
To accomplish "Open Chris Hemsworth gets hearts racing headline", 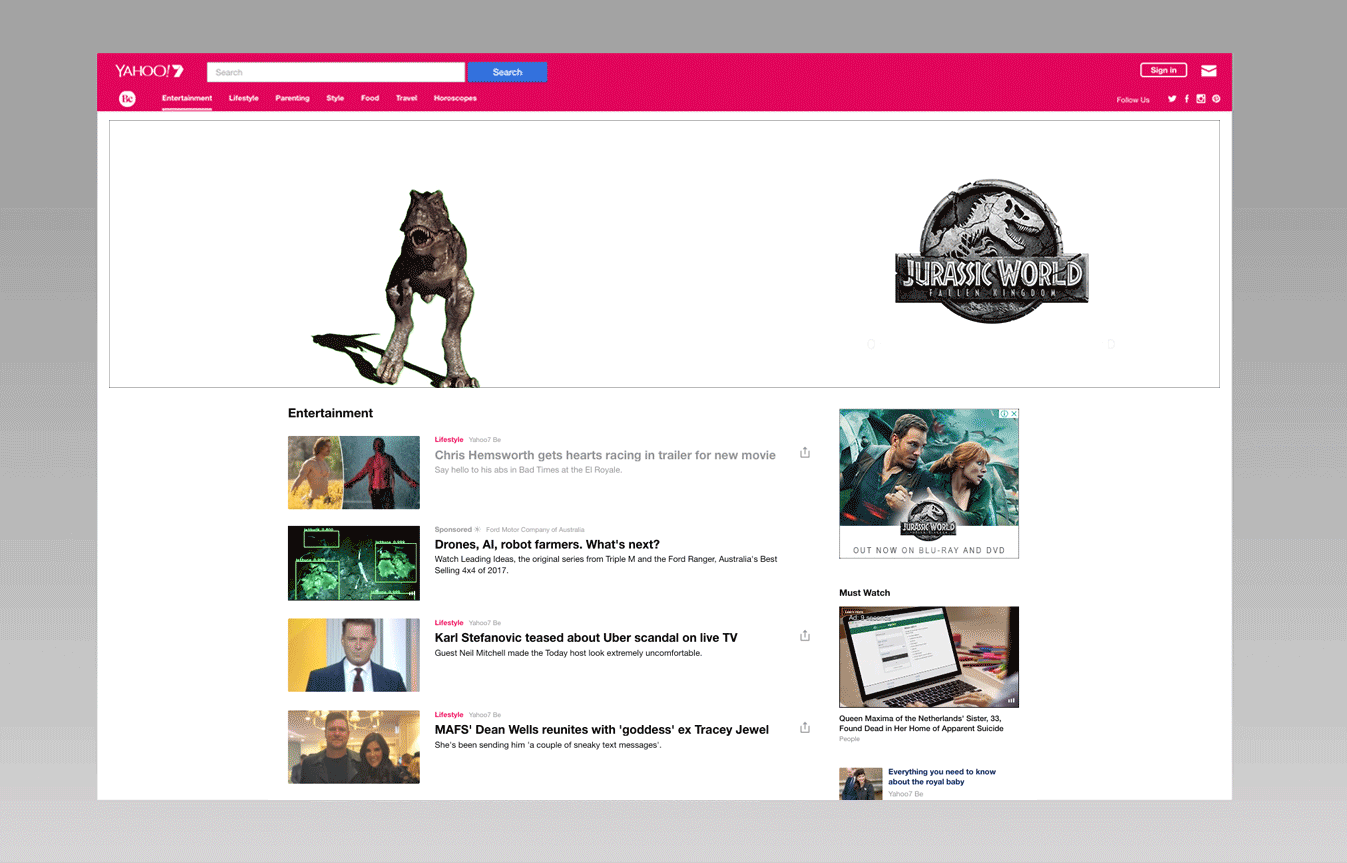I will coord(605,455).
